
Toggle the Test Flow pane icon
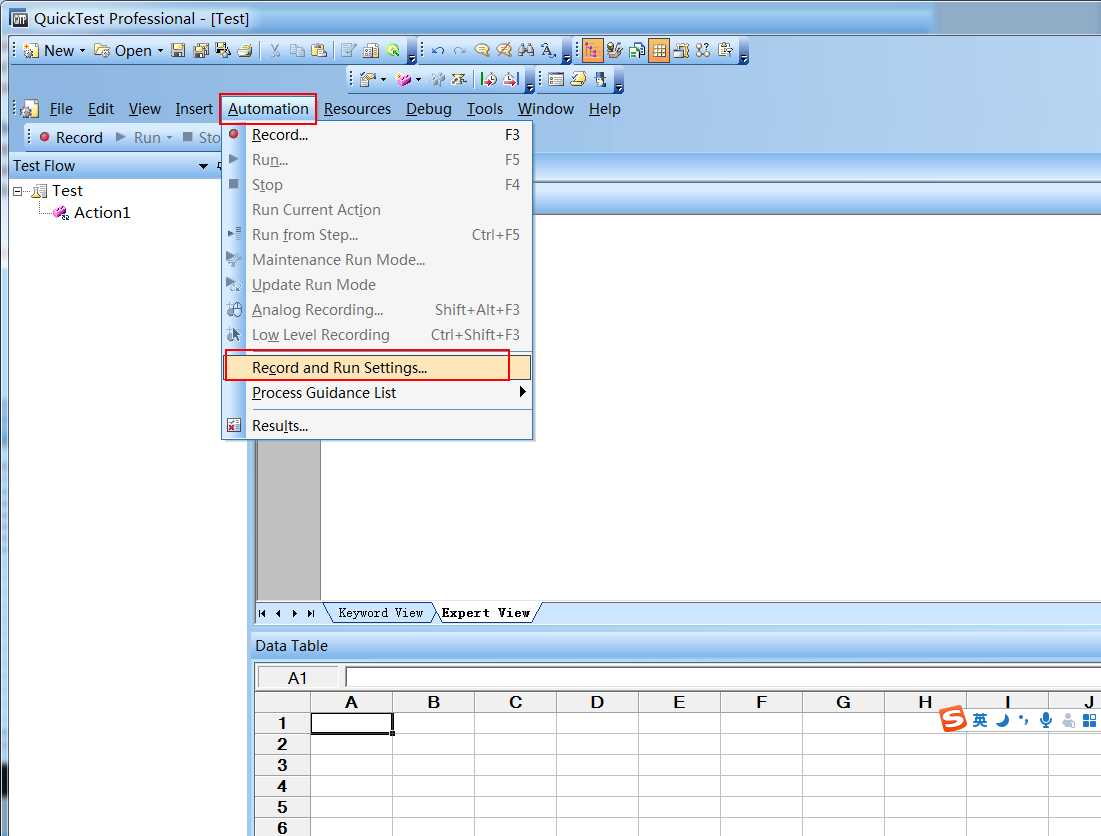click(x=592, y=51)
